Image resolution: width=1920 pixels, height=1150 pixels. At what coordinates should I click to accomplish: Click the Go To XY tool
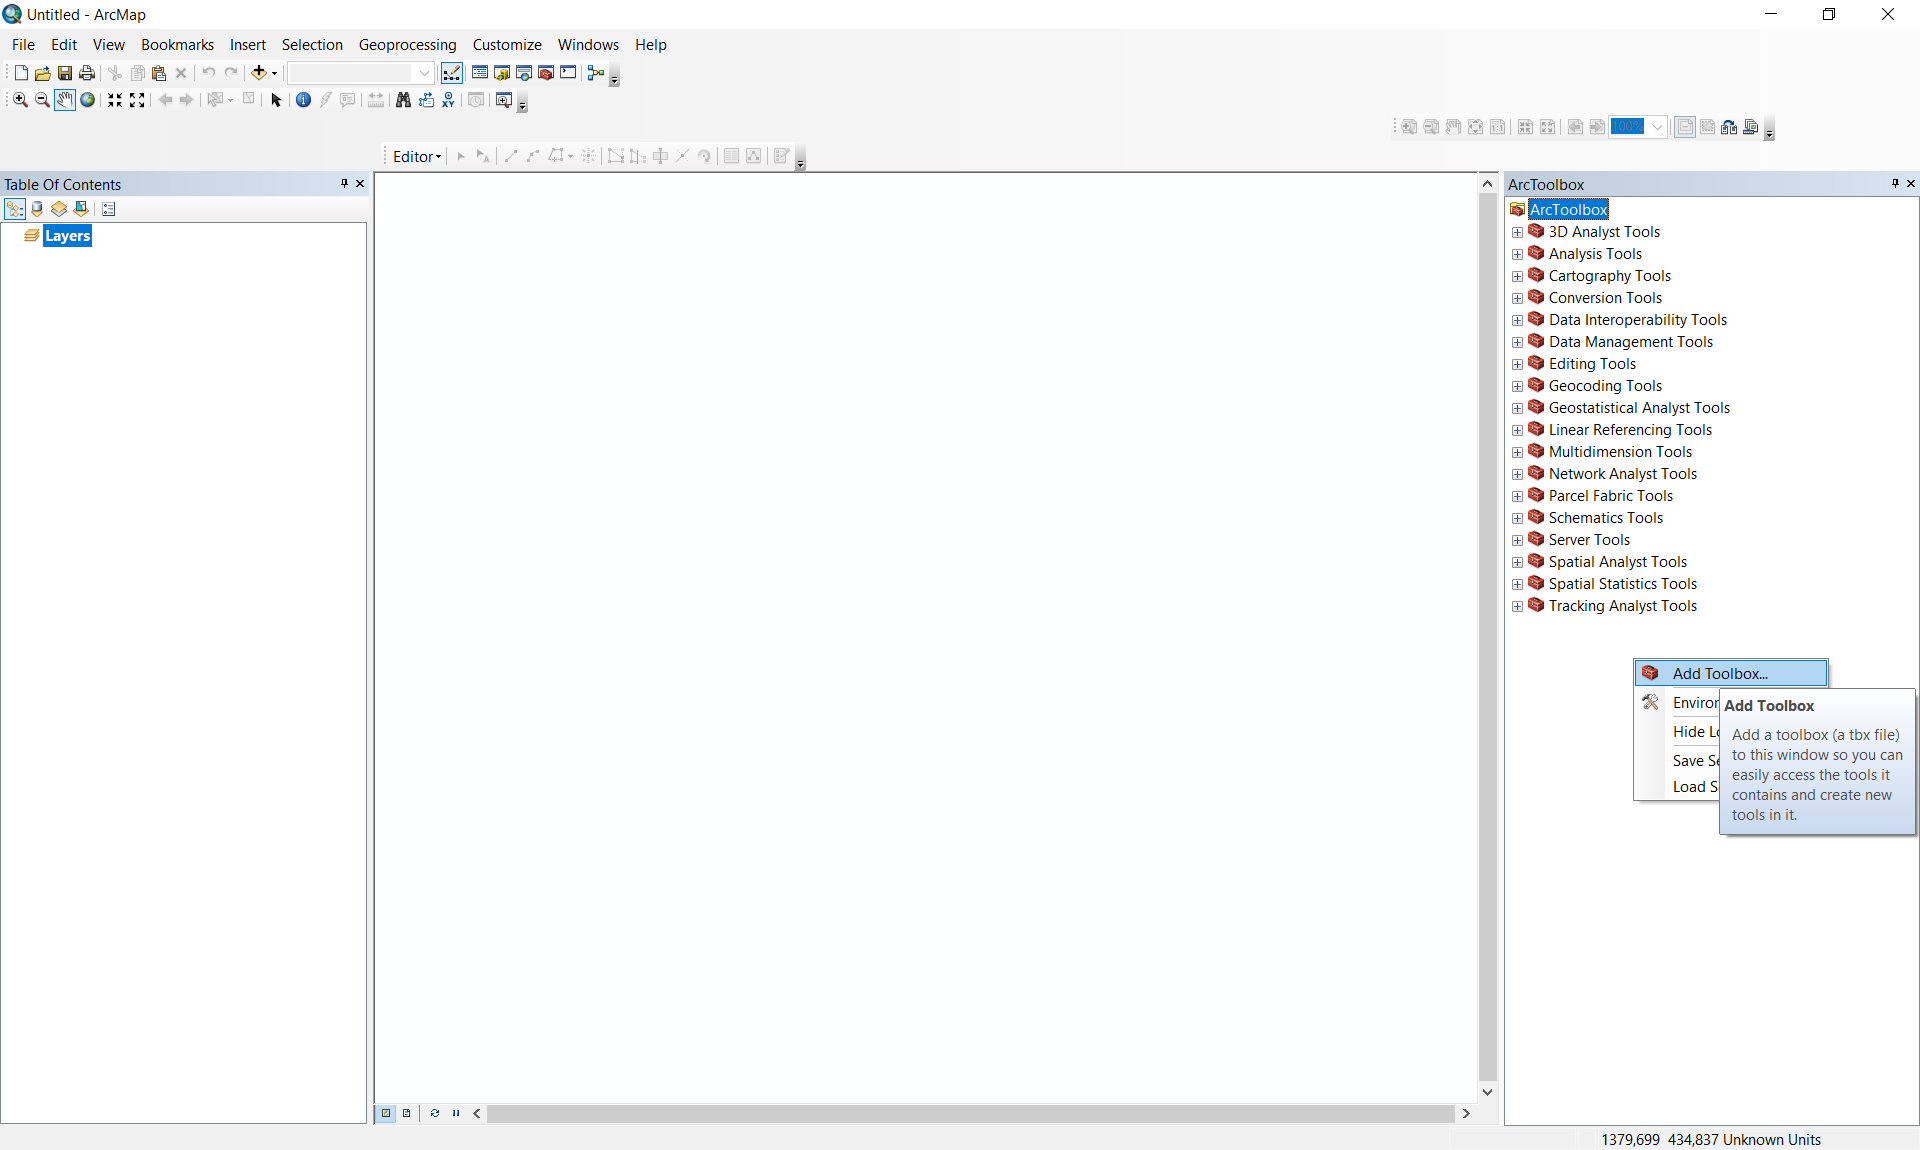pyautogui.click(x=448, y=101)
